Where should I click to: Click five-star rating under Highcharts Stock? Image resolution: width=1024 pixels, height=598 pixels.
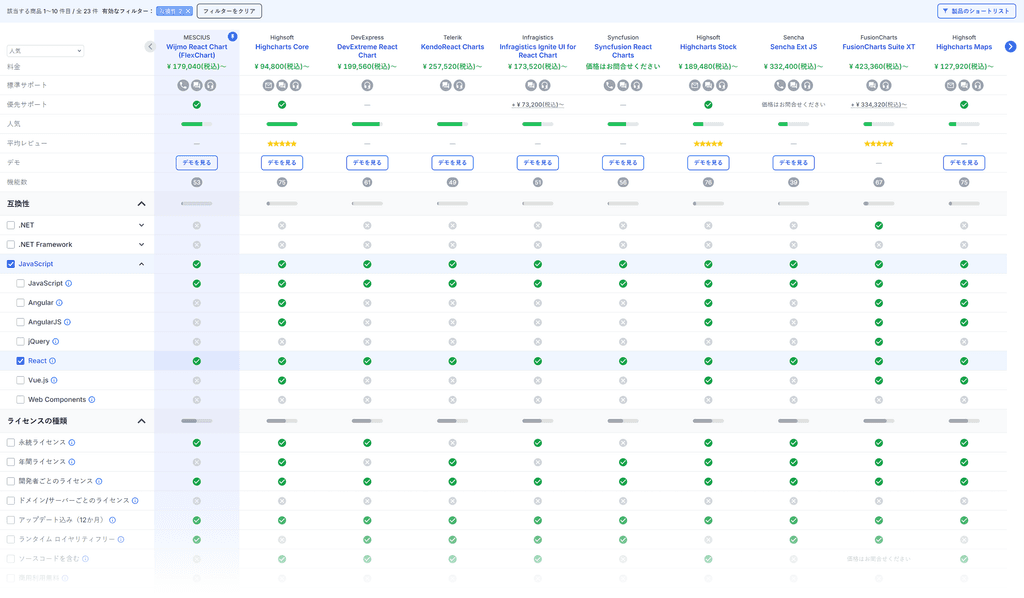coord(708,144)
